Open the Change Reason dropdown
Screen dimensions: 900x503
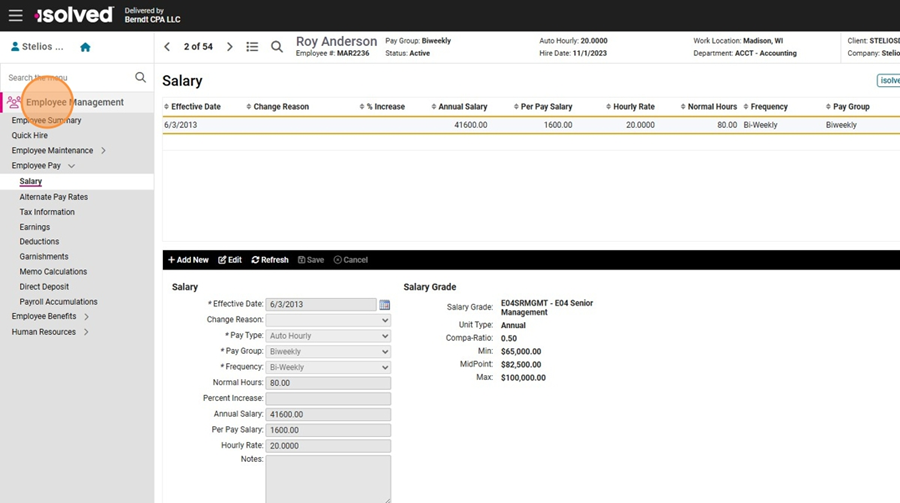pos(328,320)
